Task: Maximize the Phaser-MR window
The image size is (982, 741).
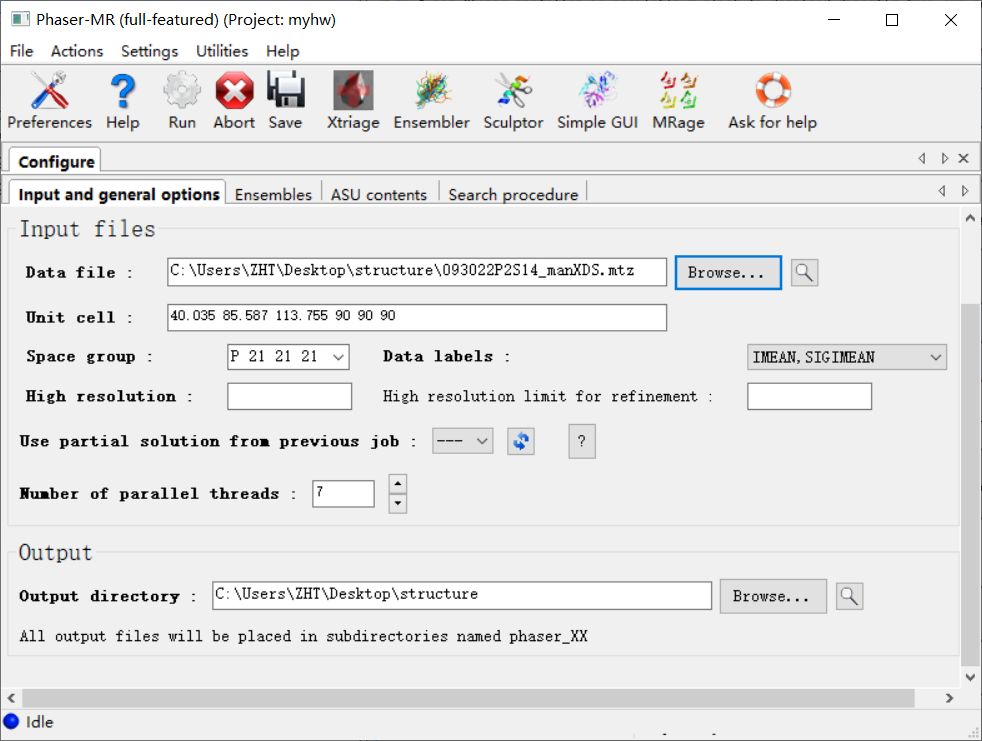Action: point(892,20)
